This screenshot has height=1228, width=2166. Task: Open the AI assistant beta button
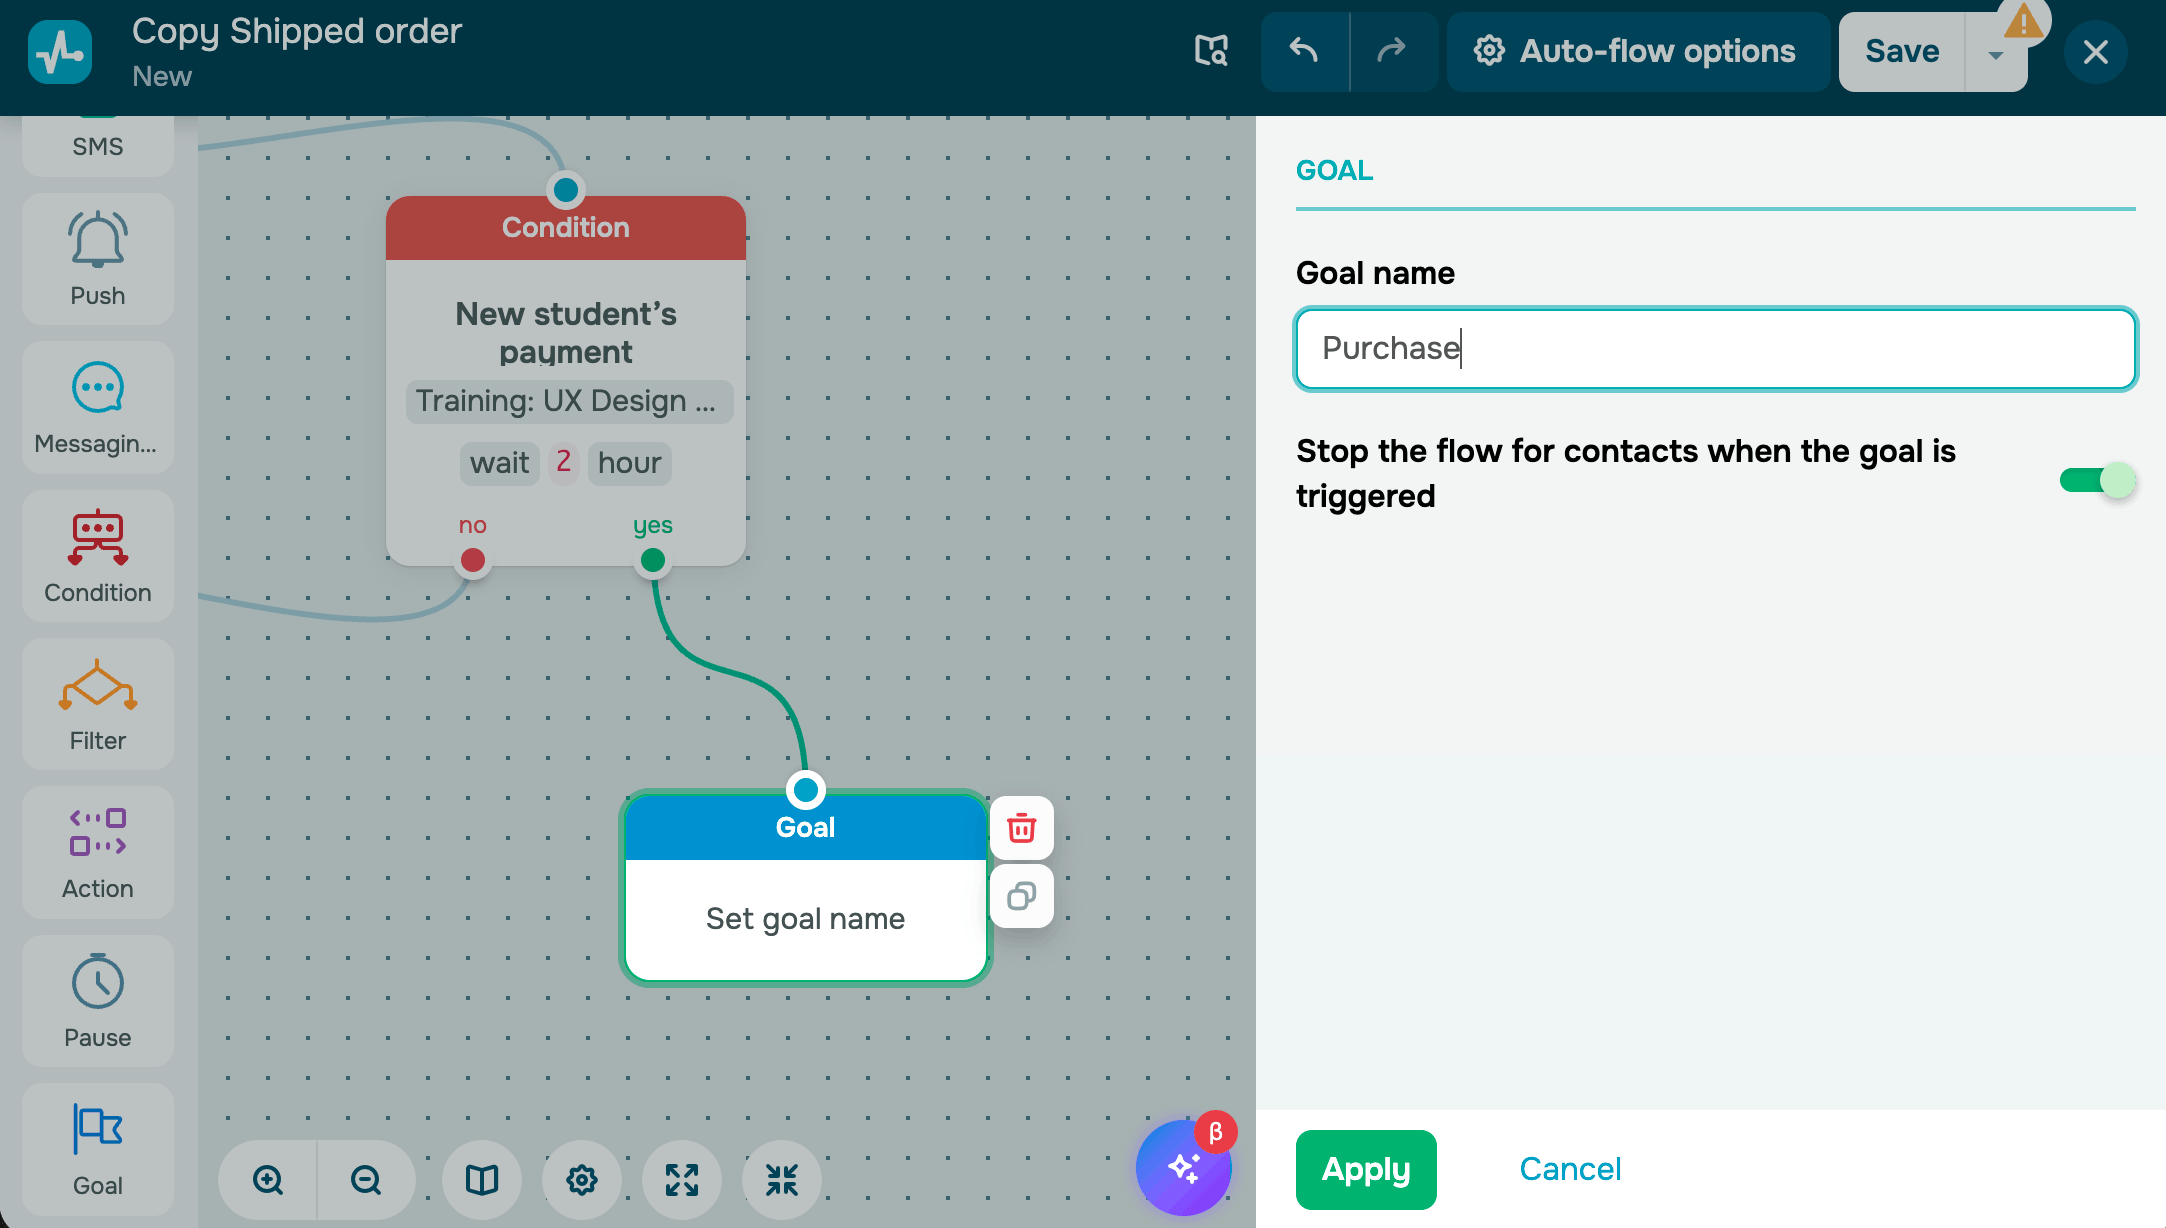pyautogui.click(x=1184, y=1168)
